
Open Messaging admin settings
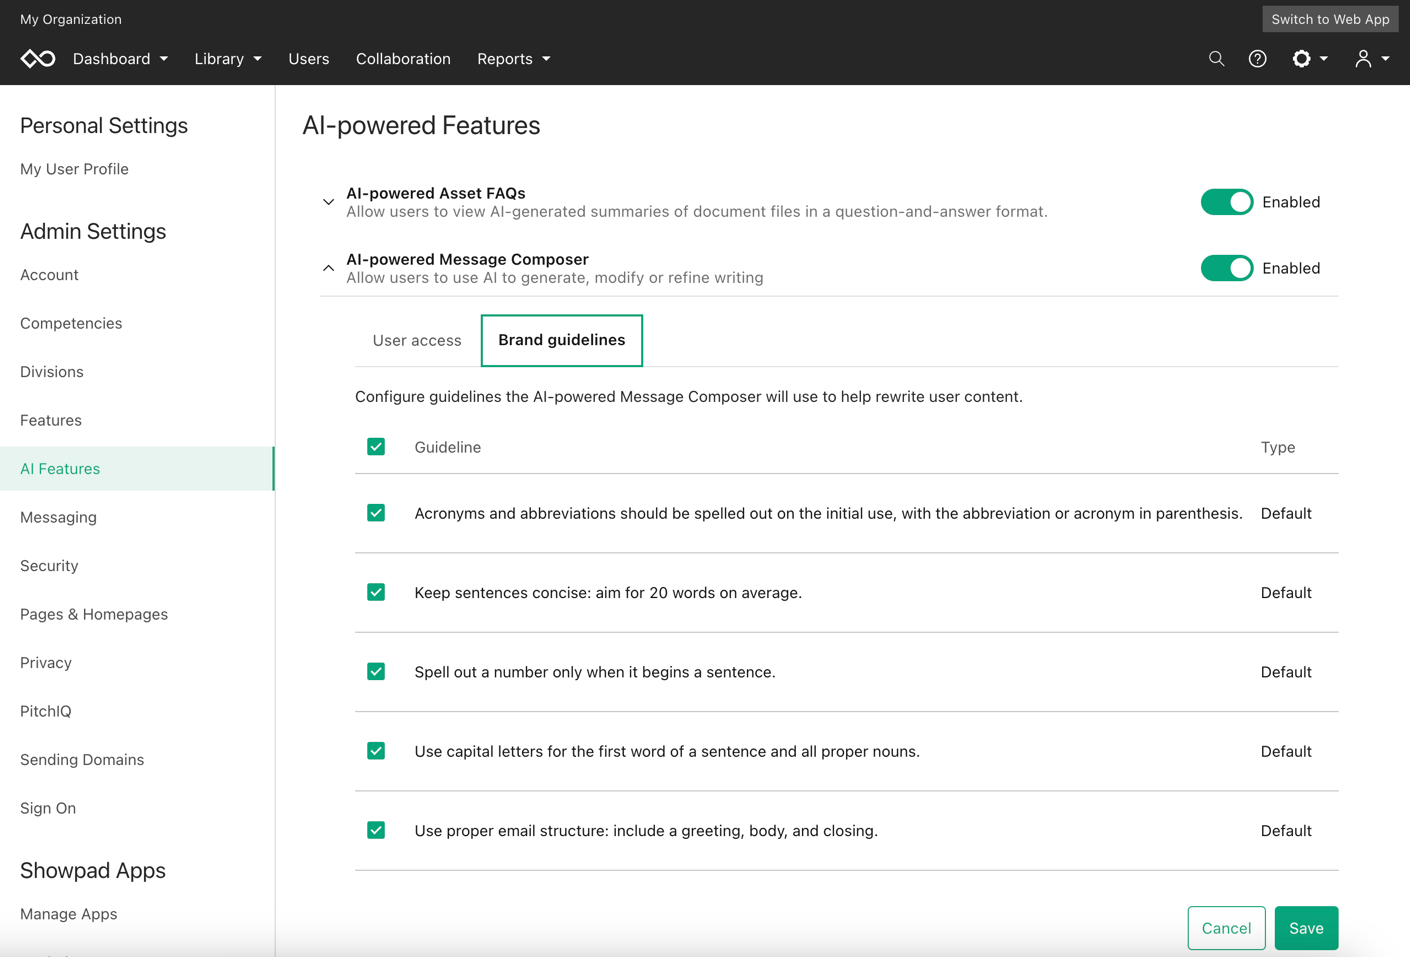pyautogui.click(x=58, y=517)
